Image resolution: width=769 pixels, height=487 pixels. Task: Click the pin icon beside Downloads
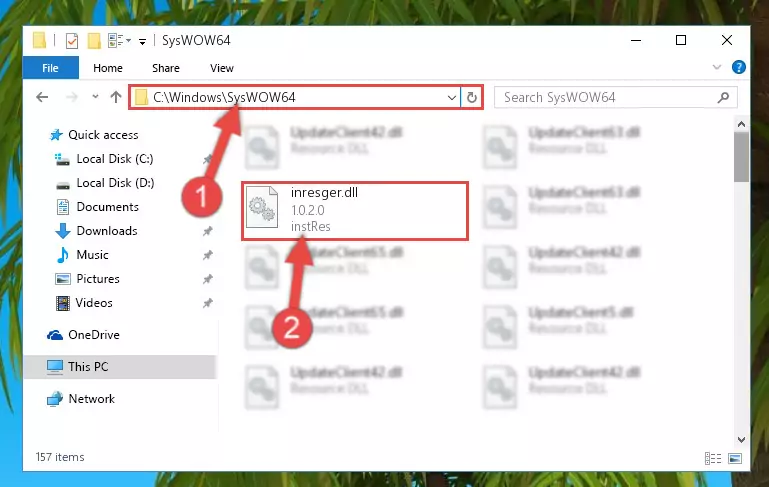pos(207,231)
